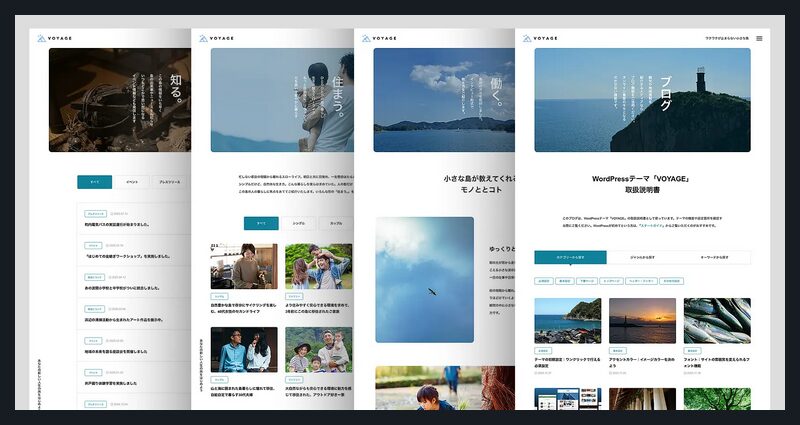This screenshot has width=800, height=425.
Task: Select the カテゴリーから探す tab on the blog page
Action: point(570,257)
